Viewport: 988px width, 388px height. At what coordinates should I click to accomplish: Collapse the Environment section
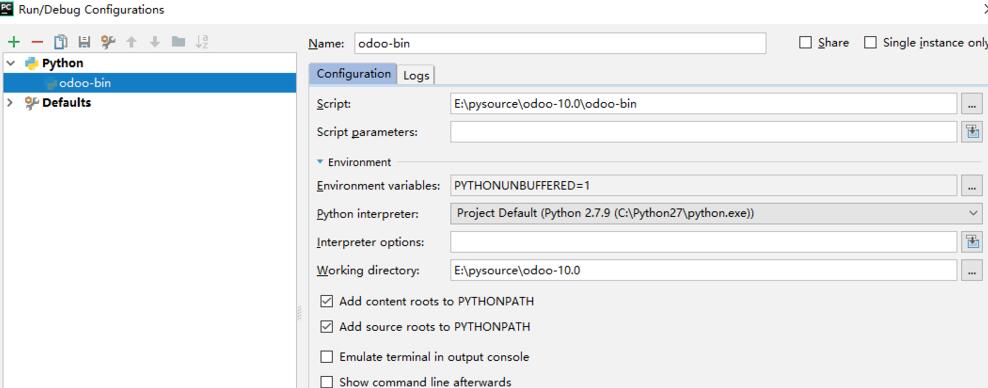click(x=320, y=162)
